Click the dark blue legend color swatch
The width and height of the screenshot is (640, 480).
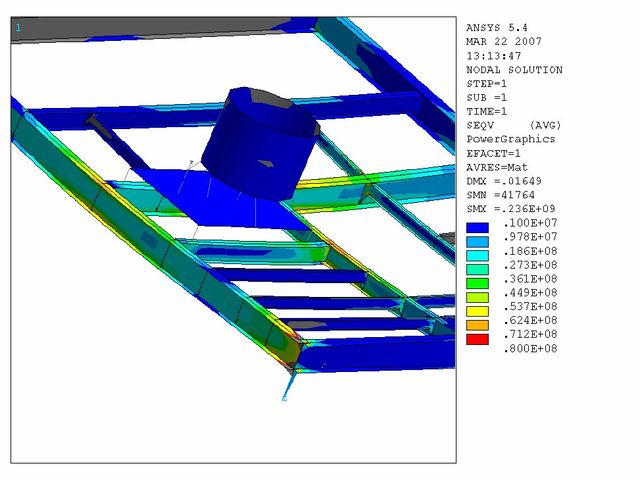coord(479,228)
